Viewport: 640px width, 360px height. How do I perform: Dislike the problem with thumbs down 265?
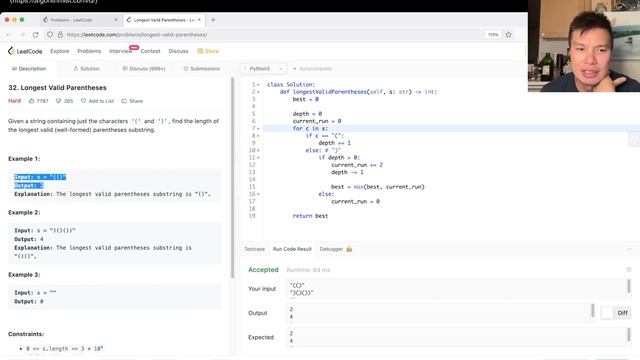click(x=64, y=101)
